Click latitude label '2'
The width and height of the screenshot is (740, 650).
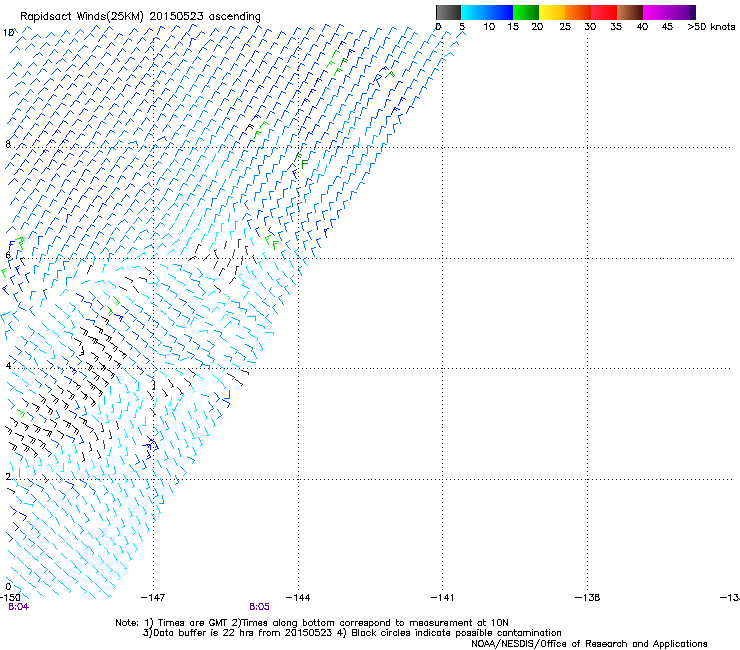pos(8,477)
